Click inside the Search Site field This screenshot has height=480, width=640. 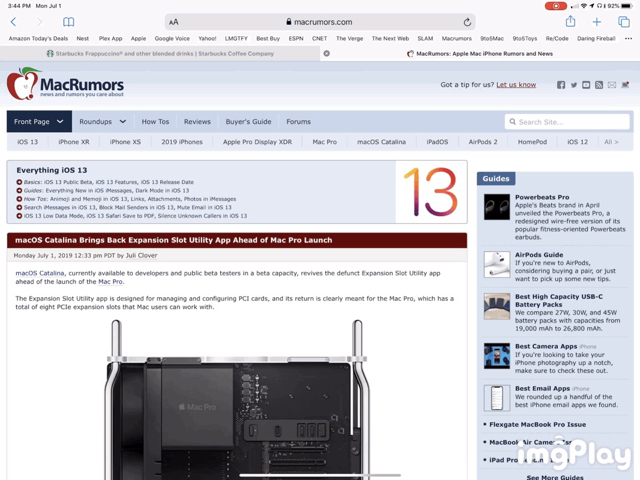(567, 122)
